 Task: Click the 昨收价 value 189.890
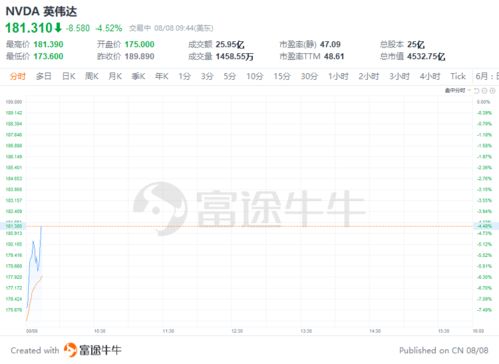click(x=139, y=56)
